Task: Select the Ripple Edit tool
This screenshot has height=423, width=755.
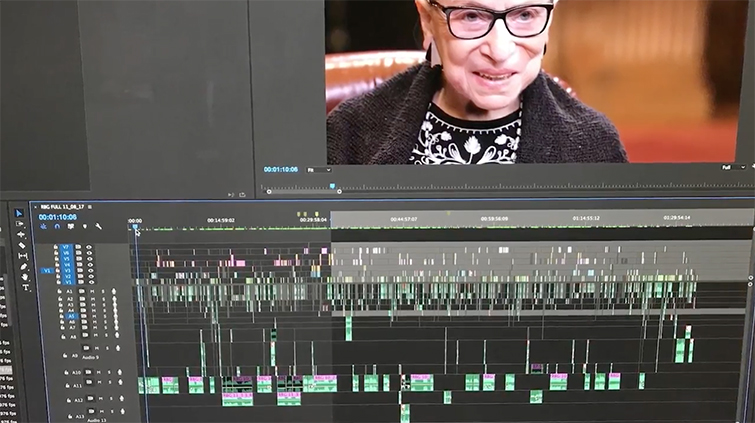Action: pos(21,234)
